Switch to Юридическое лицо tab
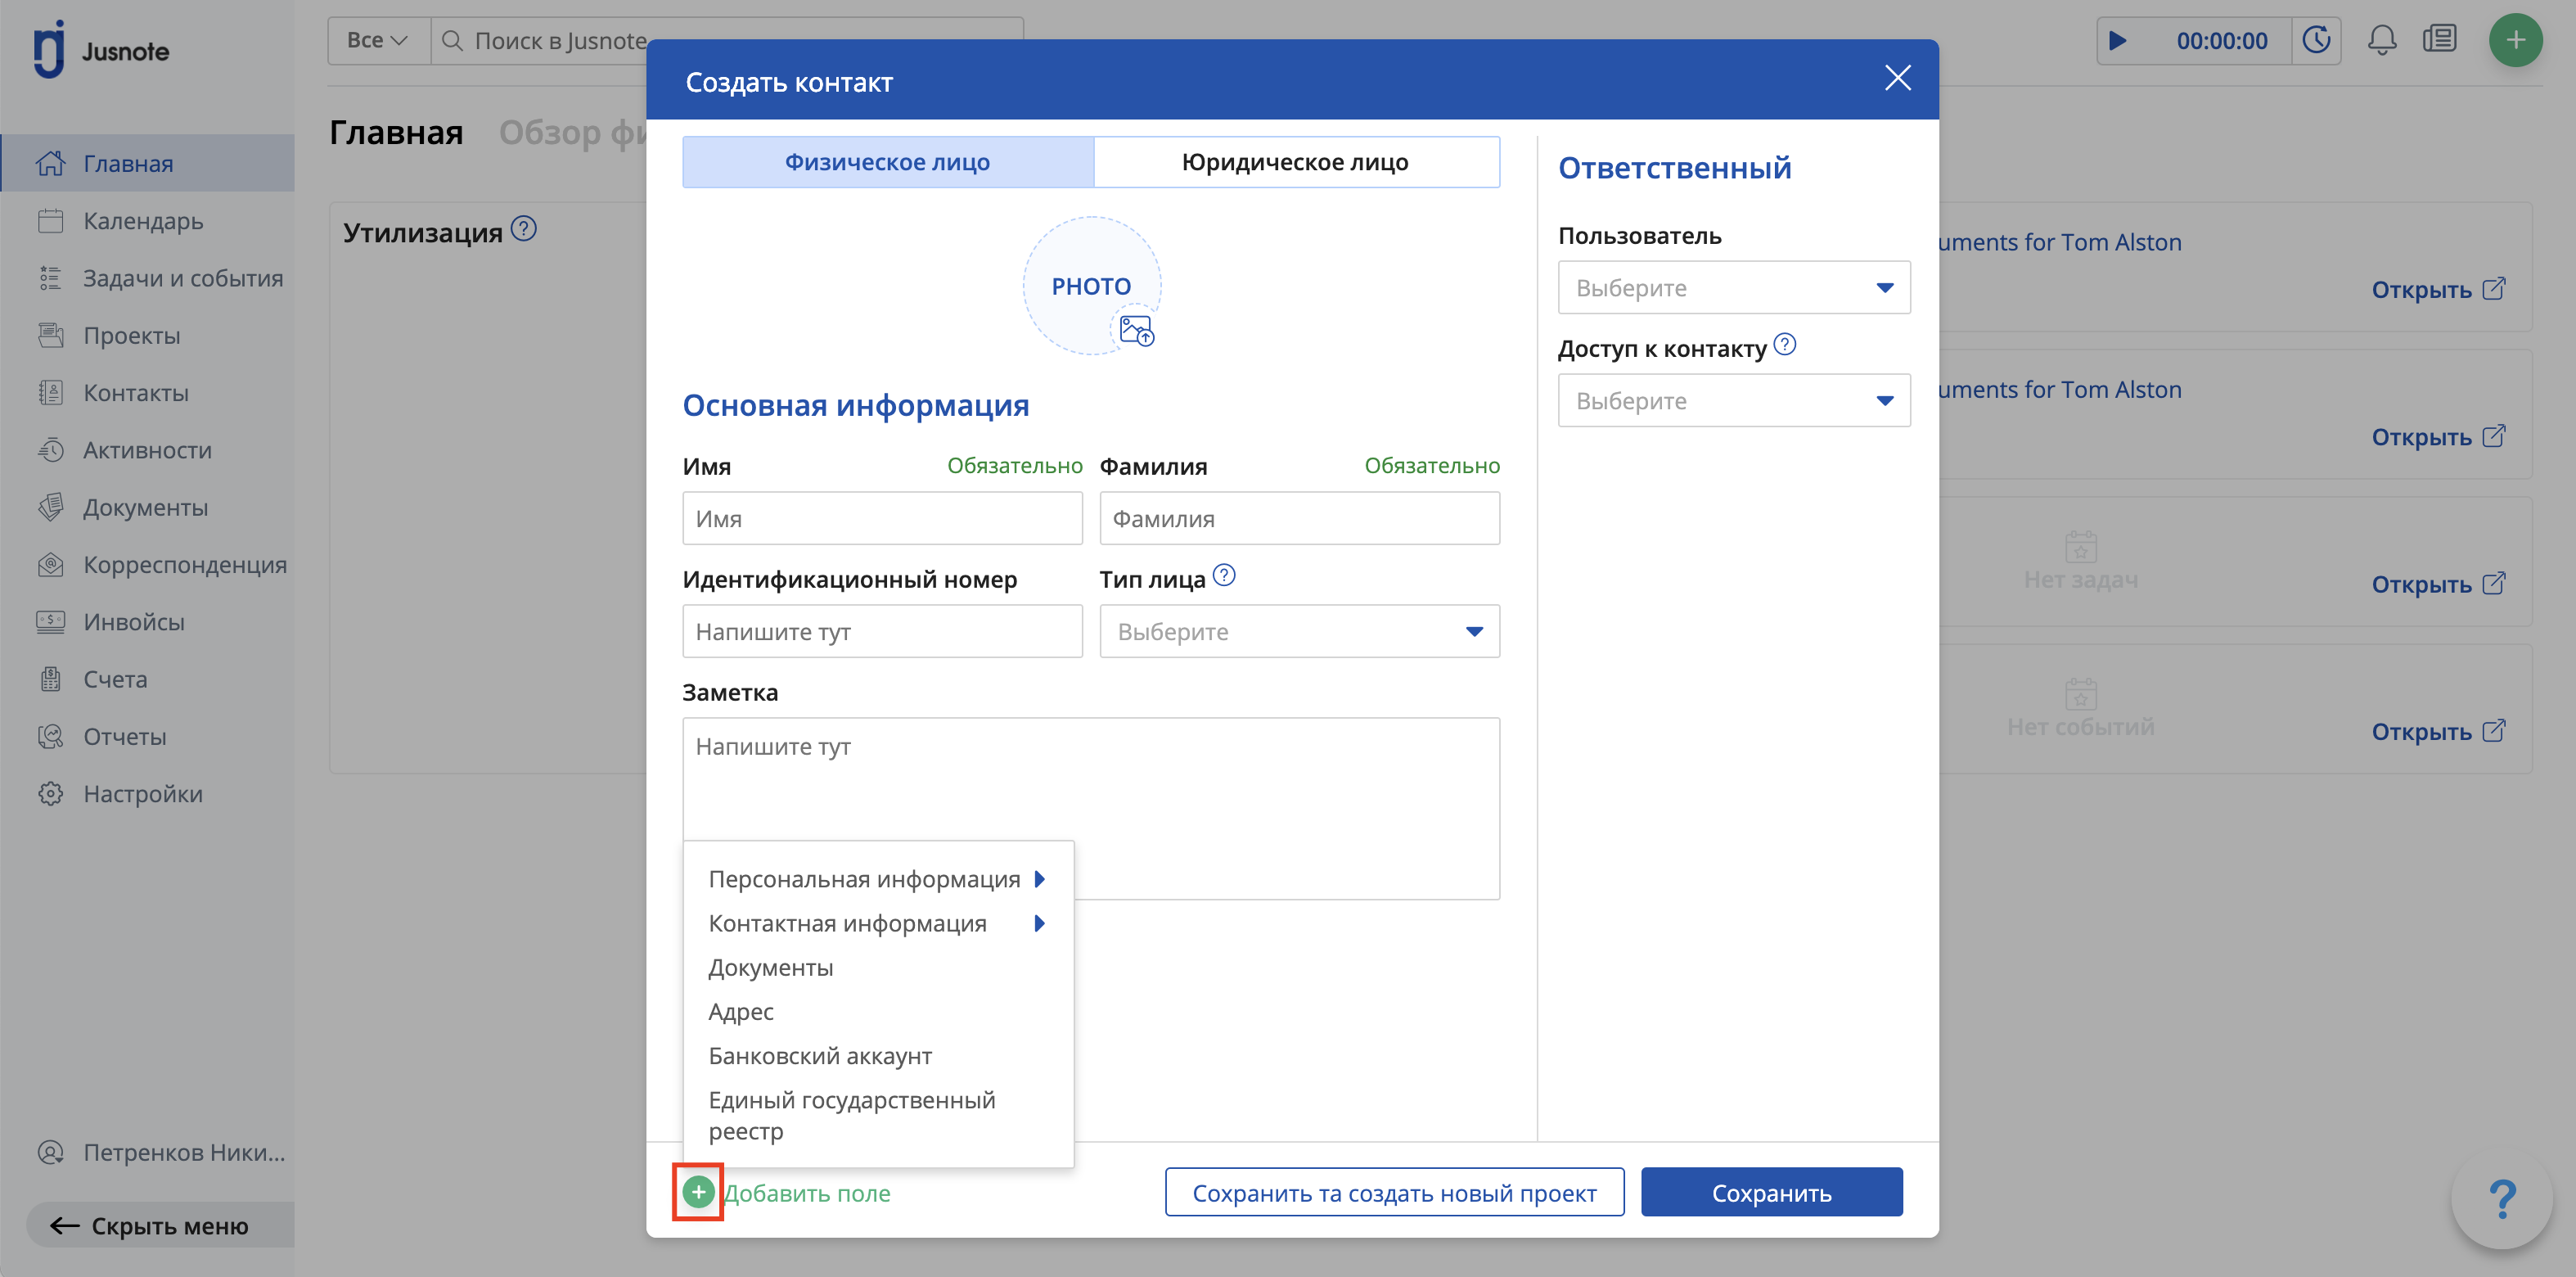The width and height of the screenshot is (2576, 1277). (1295, 162)
